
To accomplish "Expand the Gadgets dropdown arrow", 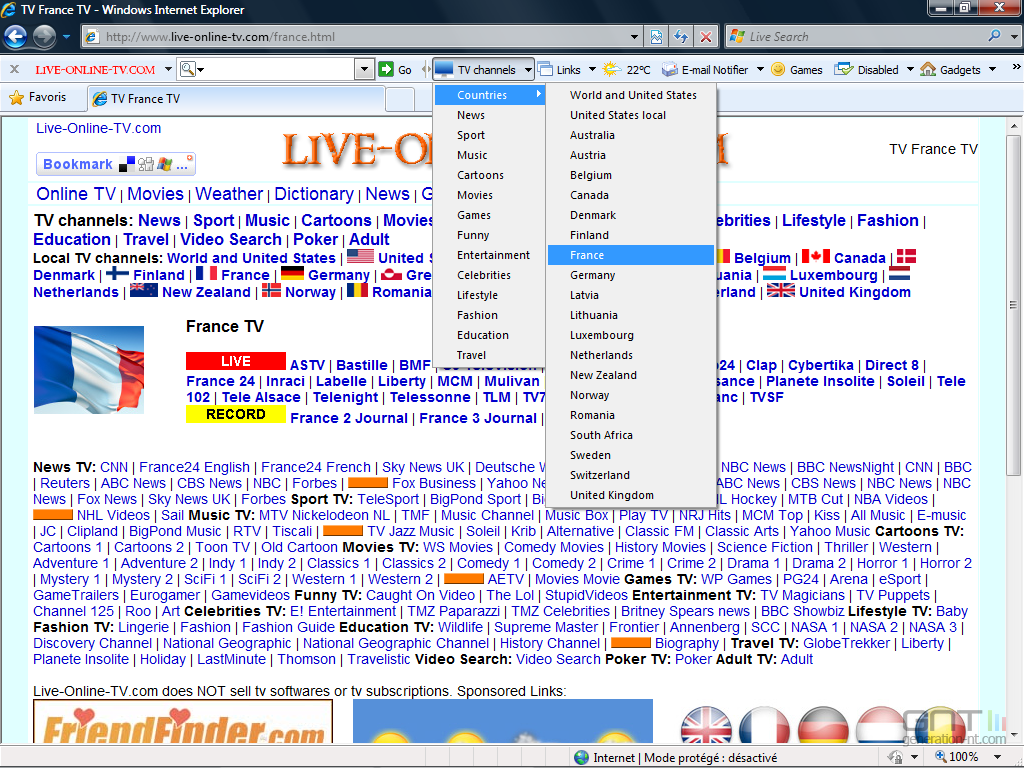I will [x=993, y=69].
